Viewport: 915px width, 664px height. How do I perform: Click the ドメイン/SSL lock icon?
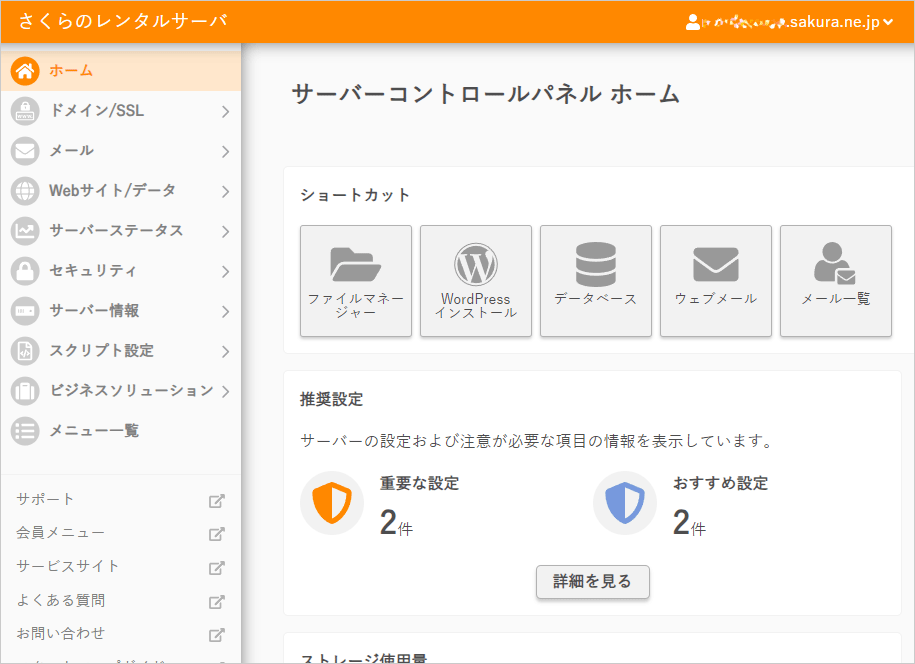pos(25,111)
